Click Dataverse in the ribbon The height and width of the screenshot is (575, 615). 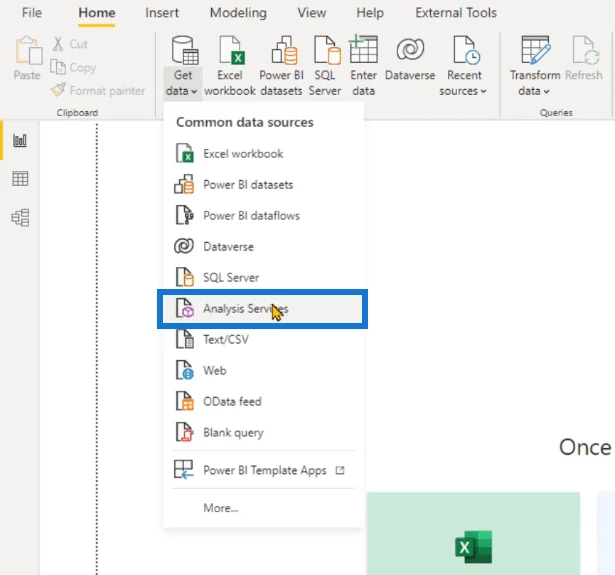tap(410, 59)
